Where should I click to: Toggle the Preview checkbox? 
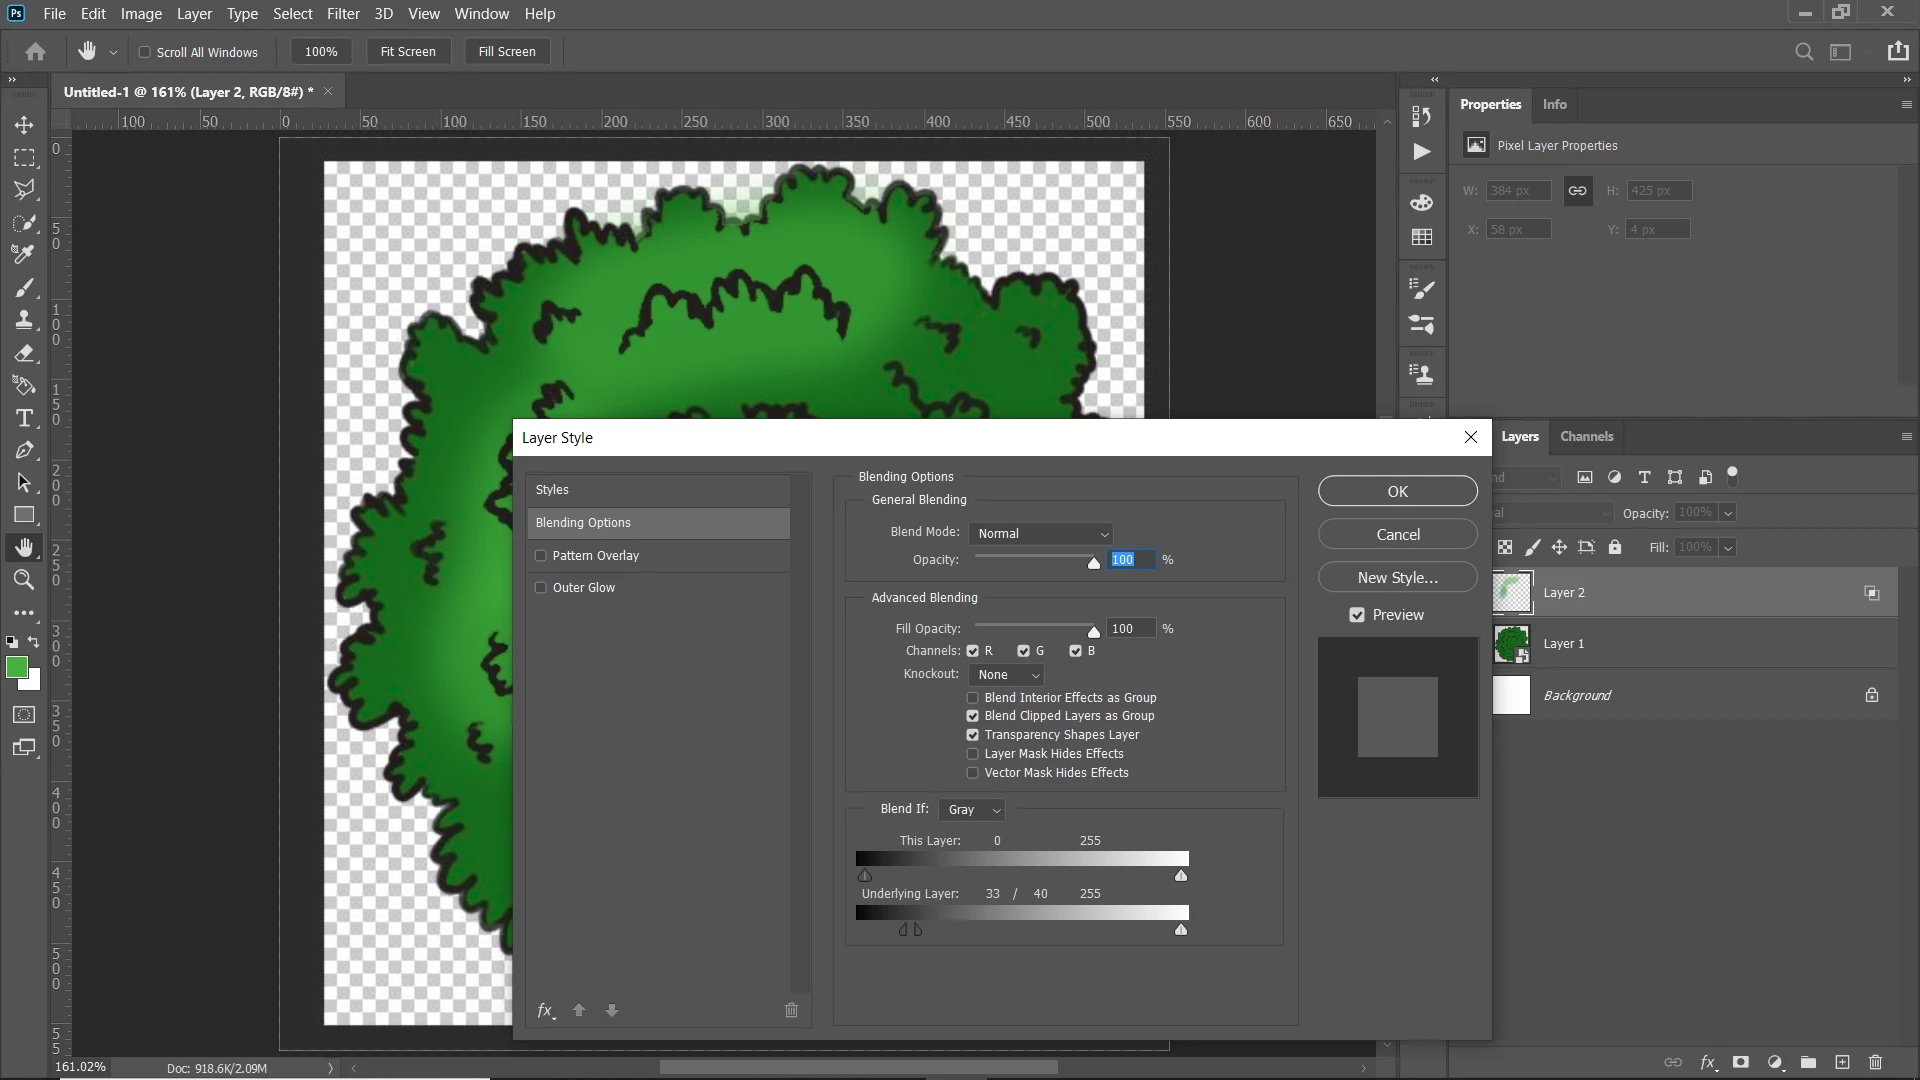click(x=1357, y=615)
